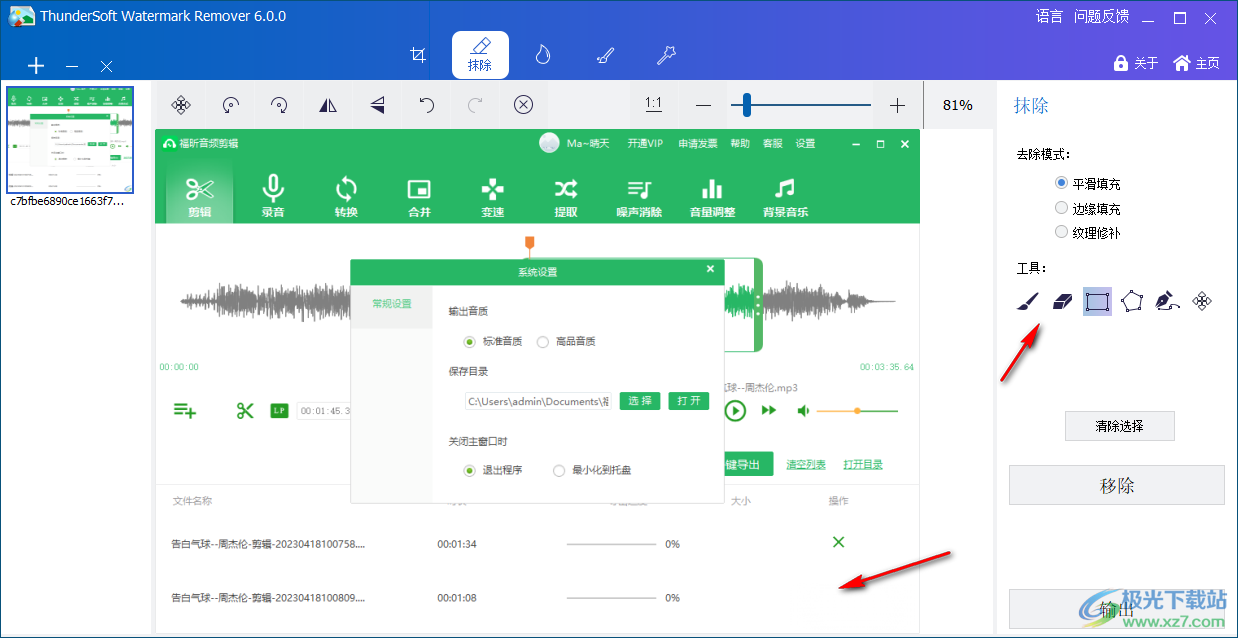Click the 81% zoom value

[x=957, y=105]
